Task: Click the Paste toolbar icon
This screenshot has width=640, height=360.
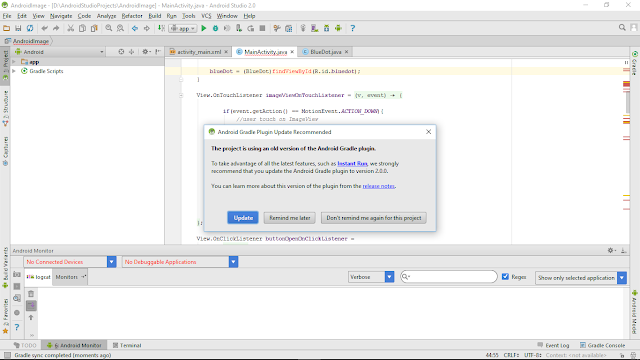Action: point(94,28)
